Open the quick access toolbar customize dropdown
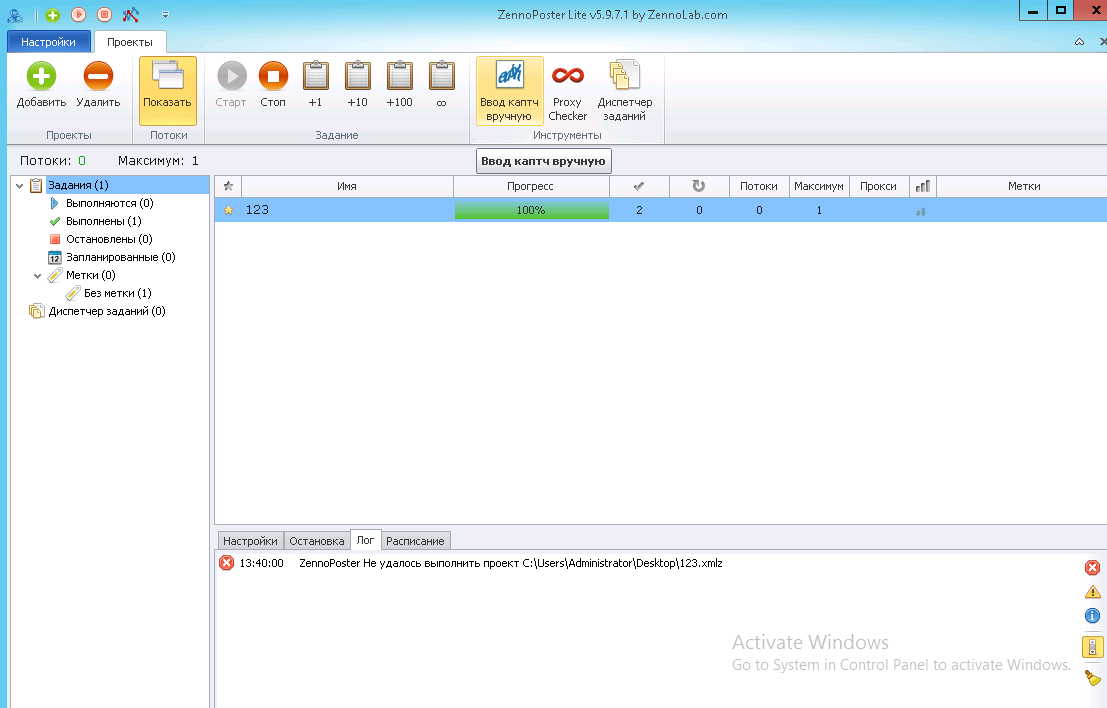Screen dimensions: 1107x708 (165, 15)
